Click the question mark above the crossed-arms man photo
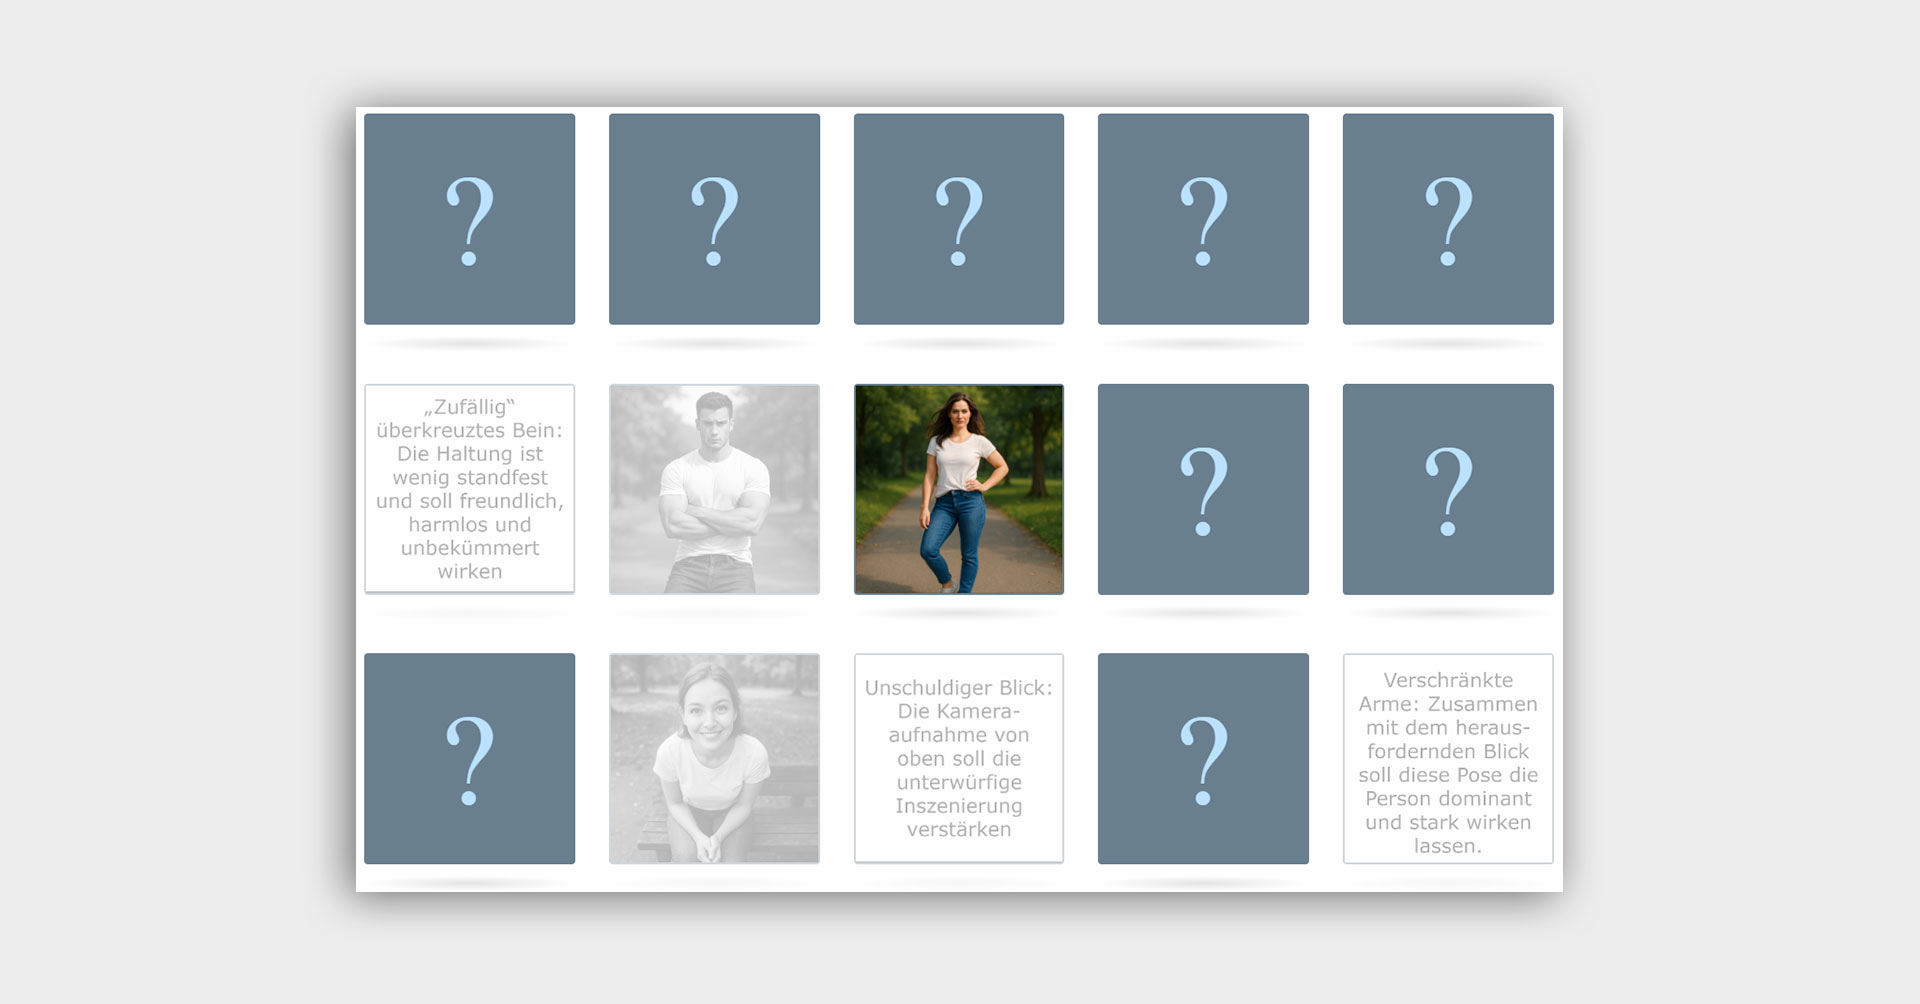Screen dimensions: 1920x1004 click(x=714, y=219)
